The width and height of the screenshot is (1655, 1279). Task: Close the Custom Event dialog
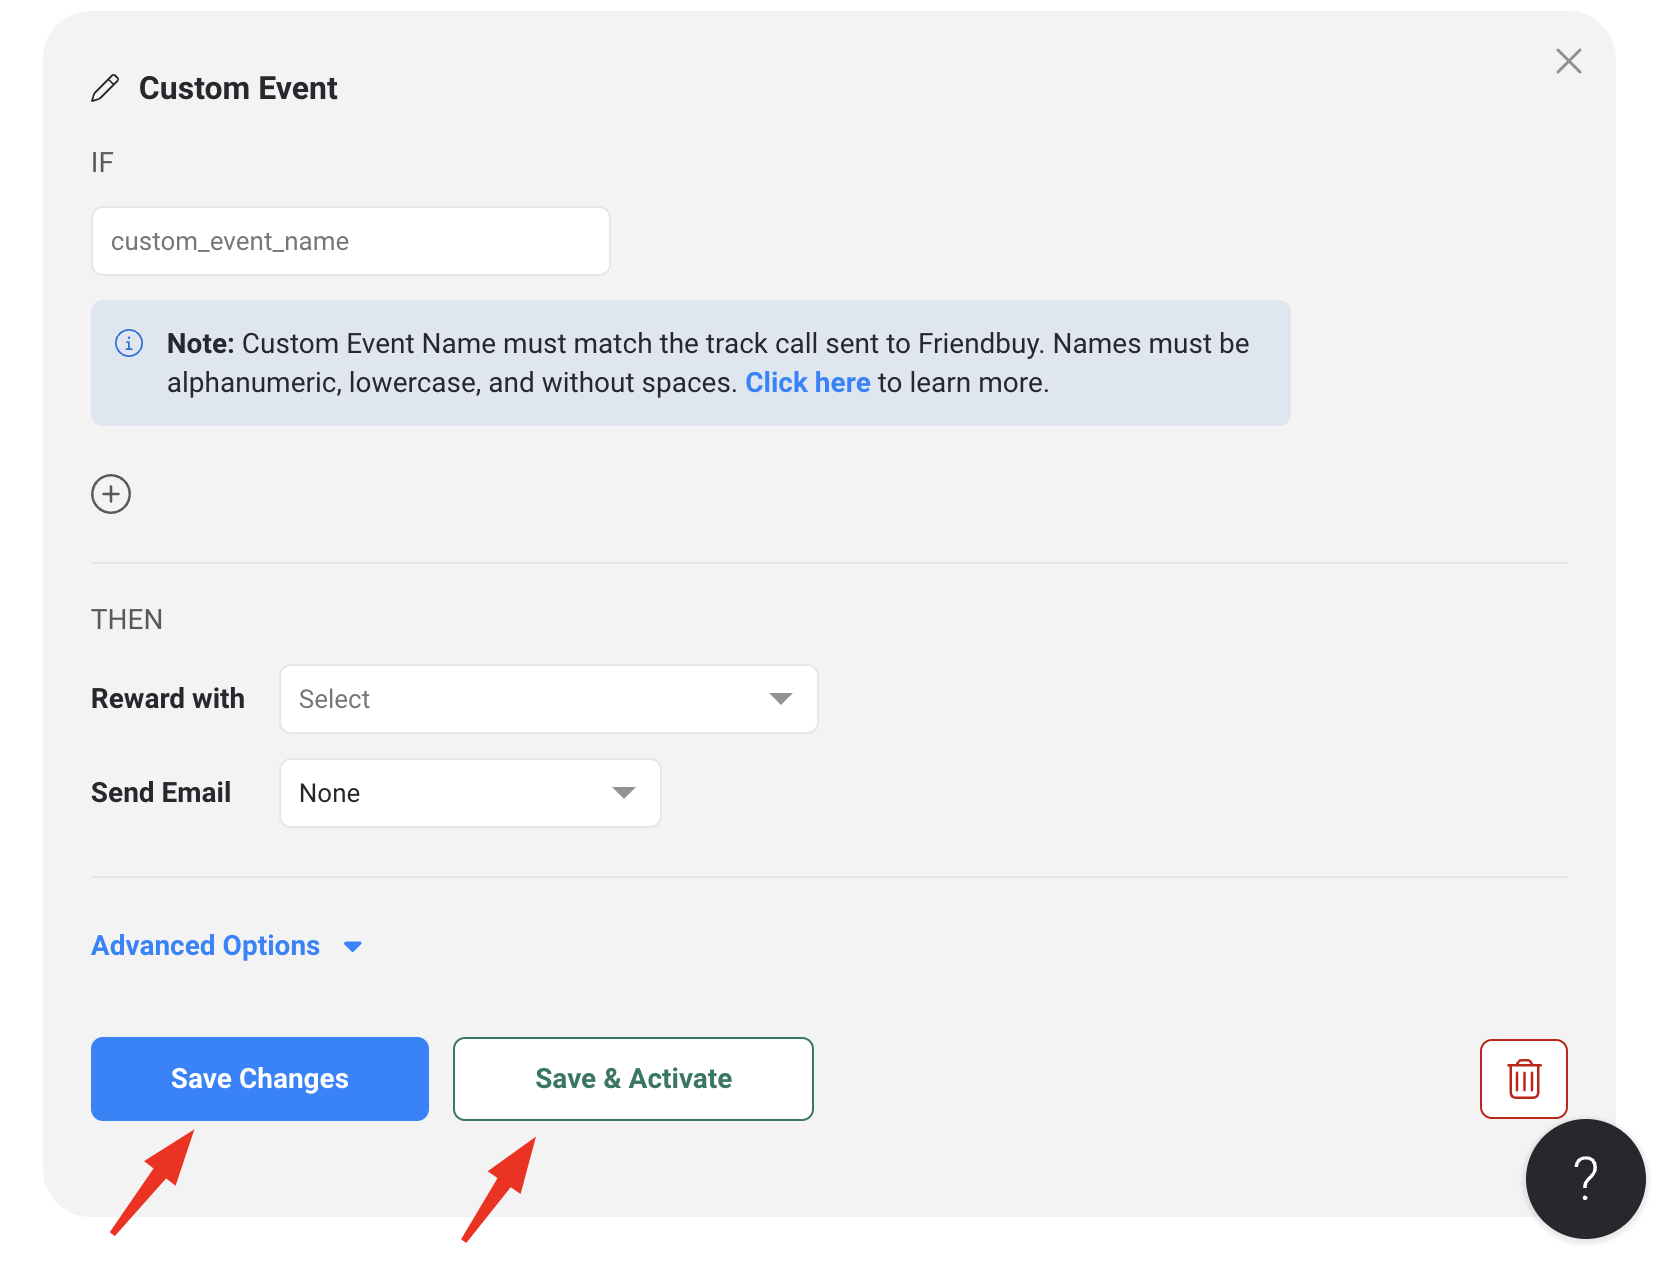[1568, 61]
